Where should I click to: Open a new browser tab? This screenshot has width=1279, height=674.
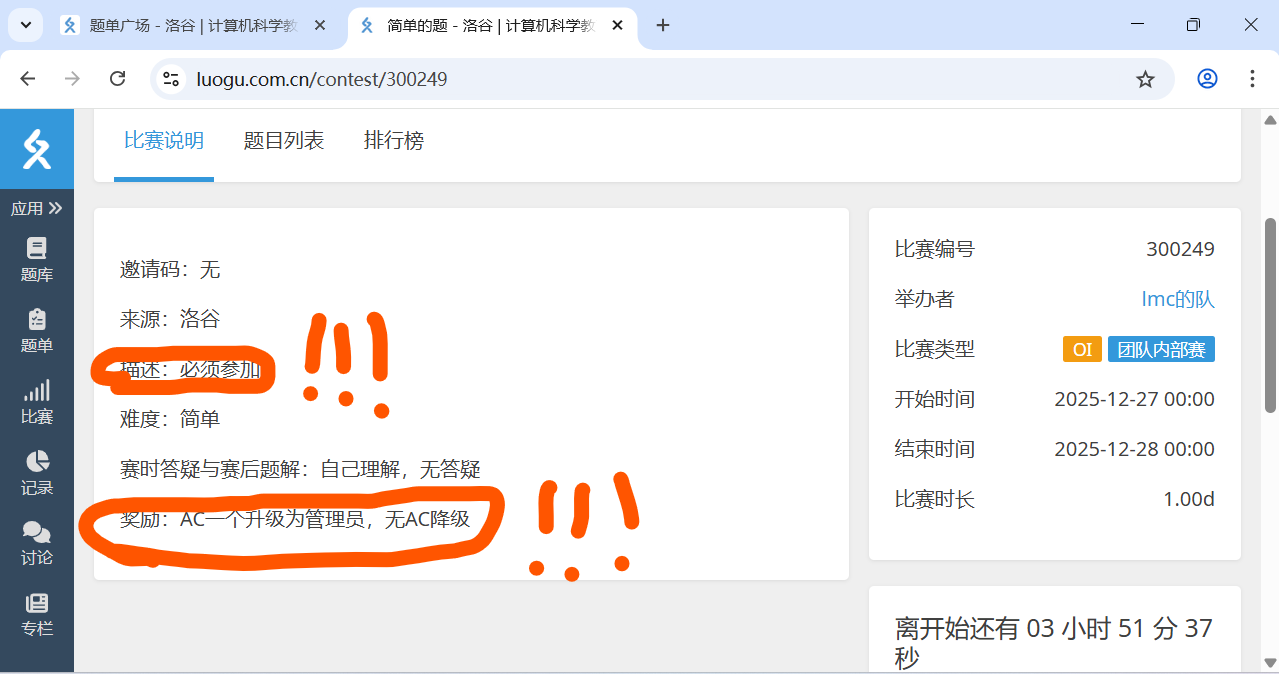pos(662,26)
